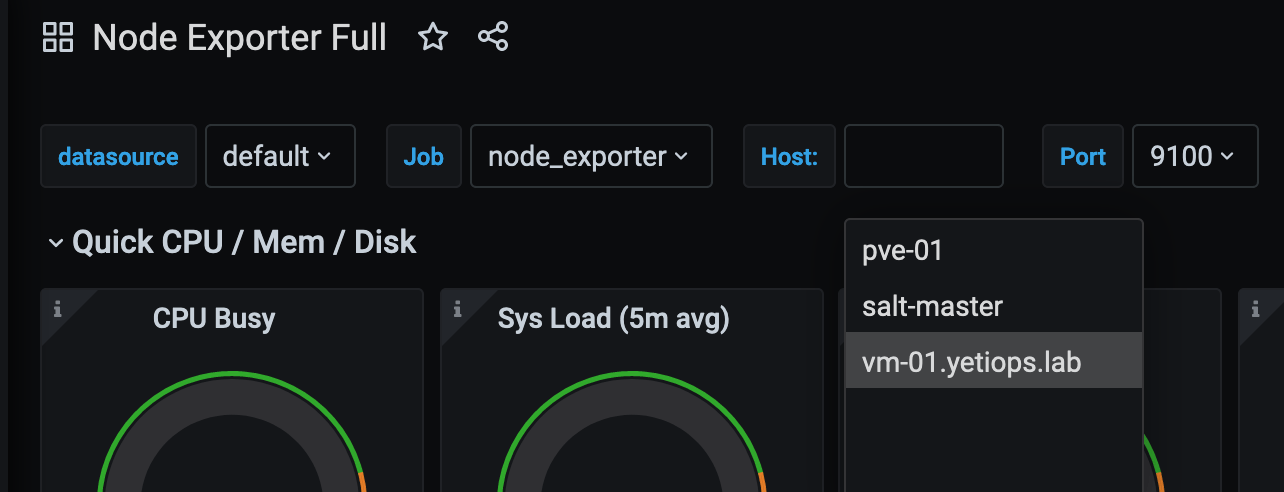Click the Host: variable label
Screen dimensions: 1284x492
[x=789, y=156]
